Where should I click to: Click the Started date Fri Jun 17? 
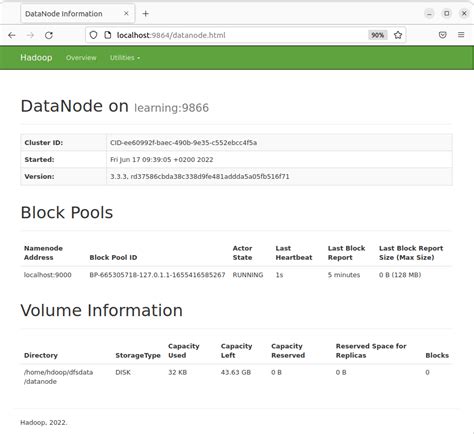162,160
